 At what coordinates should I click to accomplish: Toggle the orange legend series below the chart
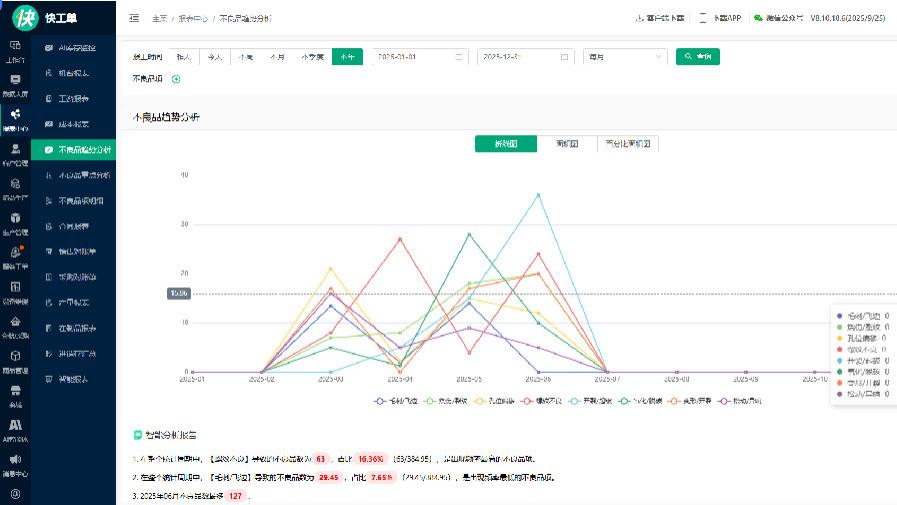[690, 401]
